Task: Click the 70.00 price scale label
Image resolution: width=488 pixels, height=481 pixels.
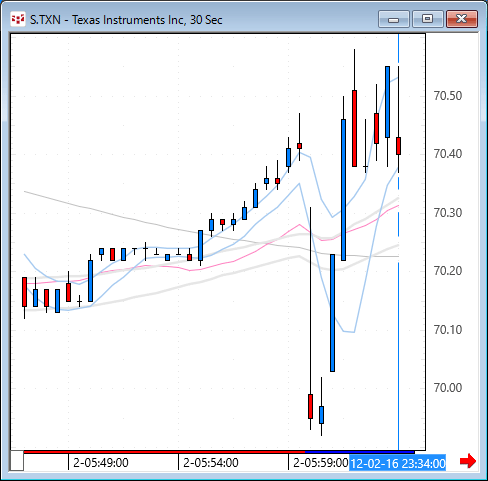Action: click(x=448, y=388)
